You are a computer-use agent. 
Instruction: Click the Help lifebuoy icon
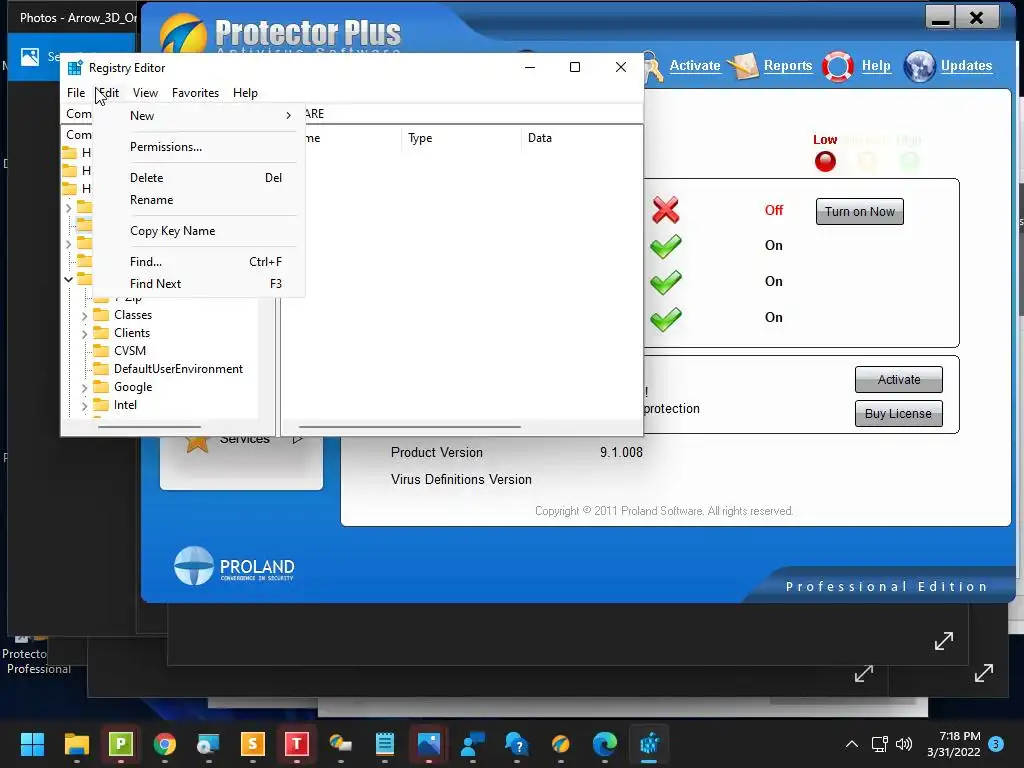coord(838,66)
